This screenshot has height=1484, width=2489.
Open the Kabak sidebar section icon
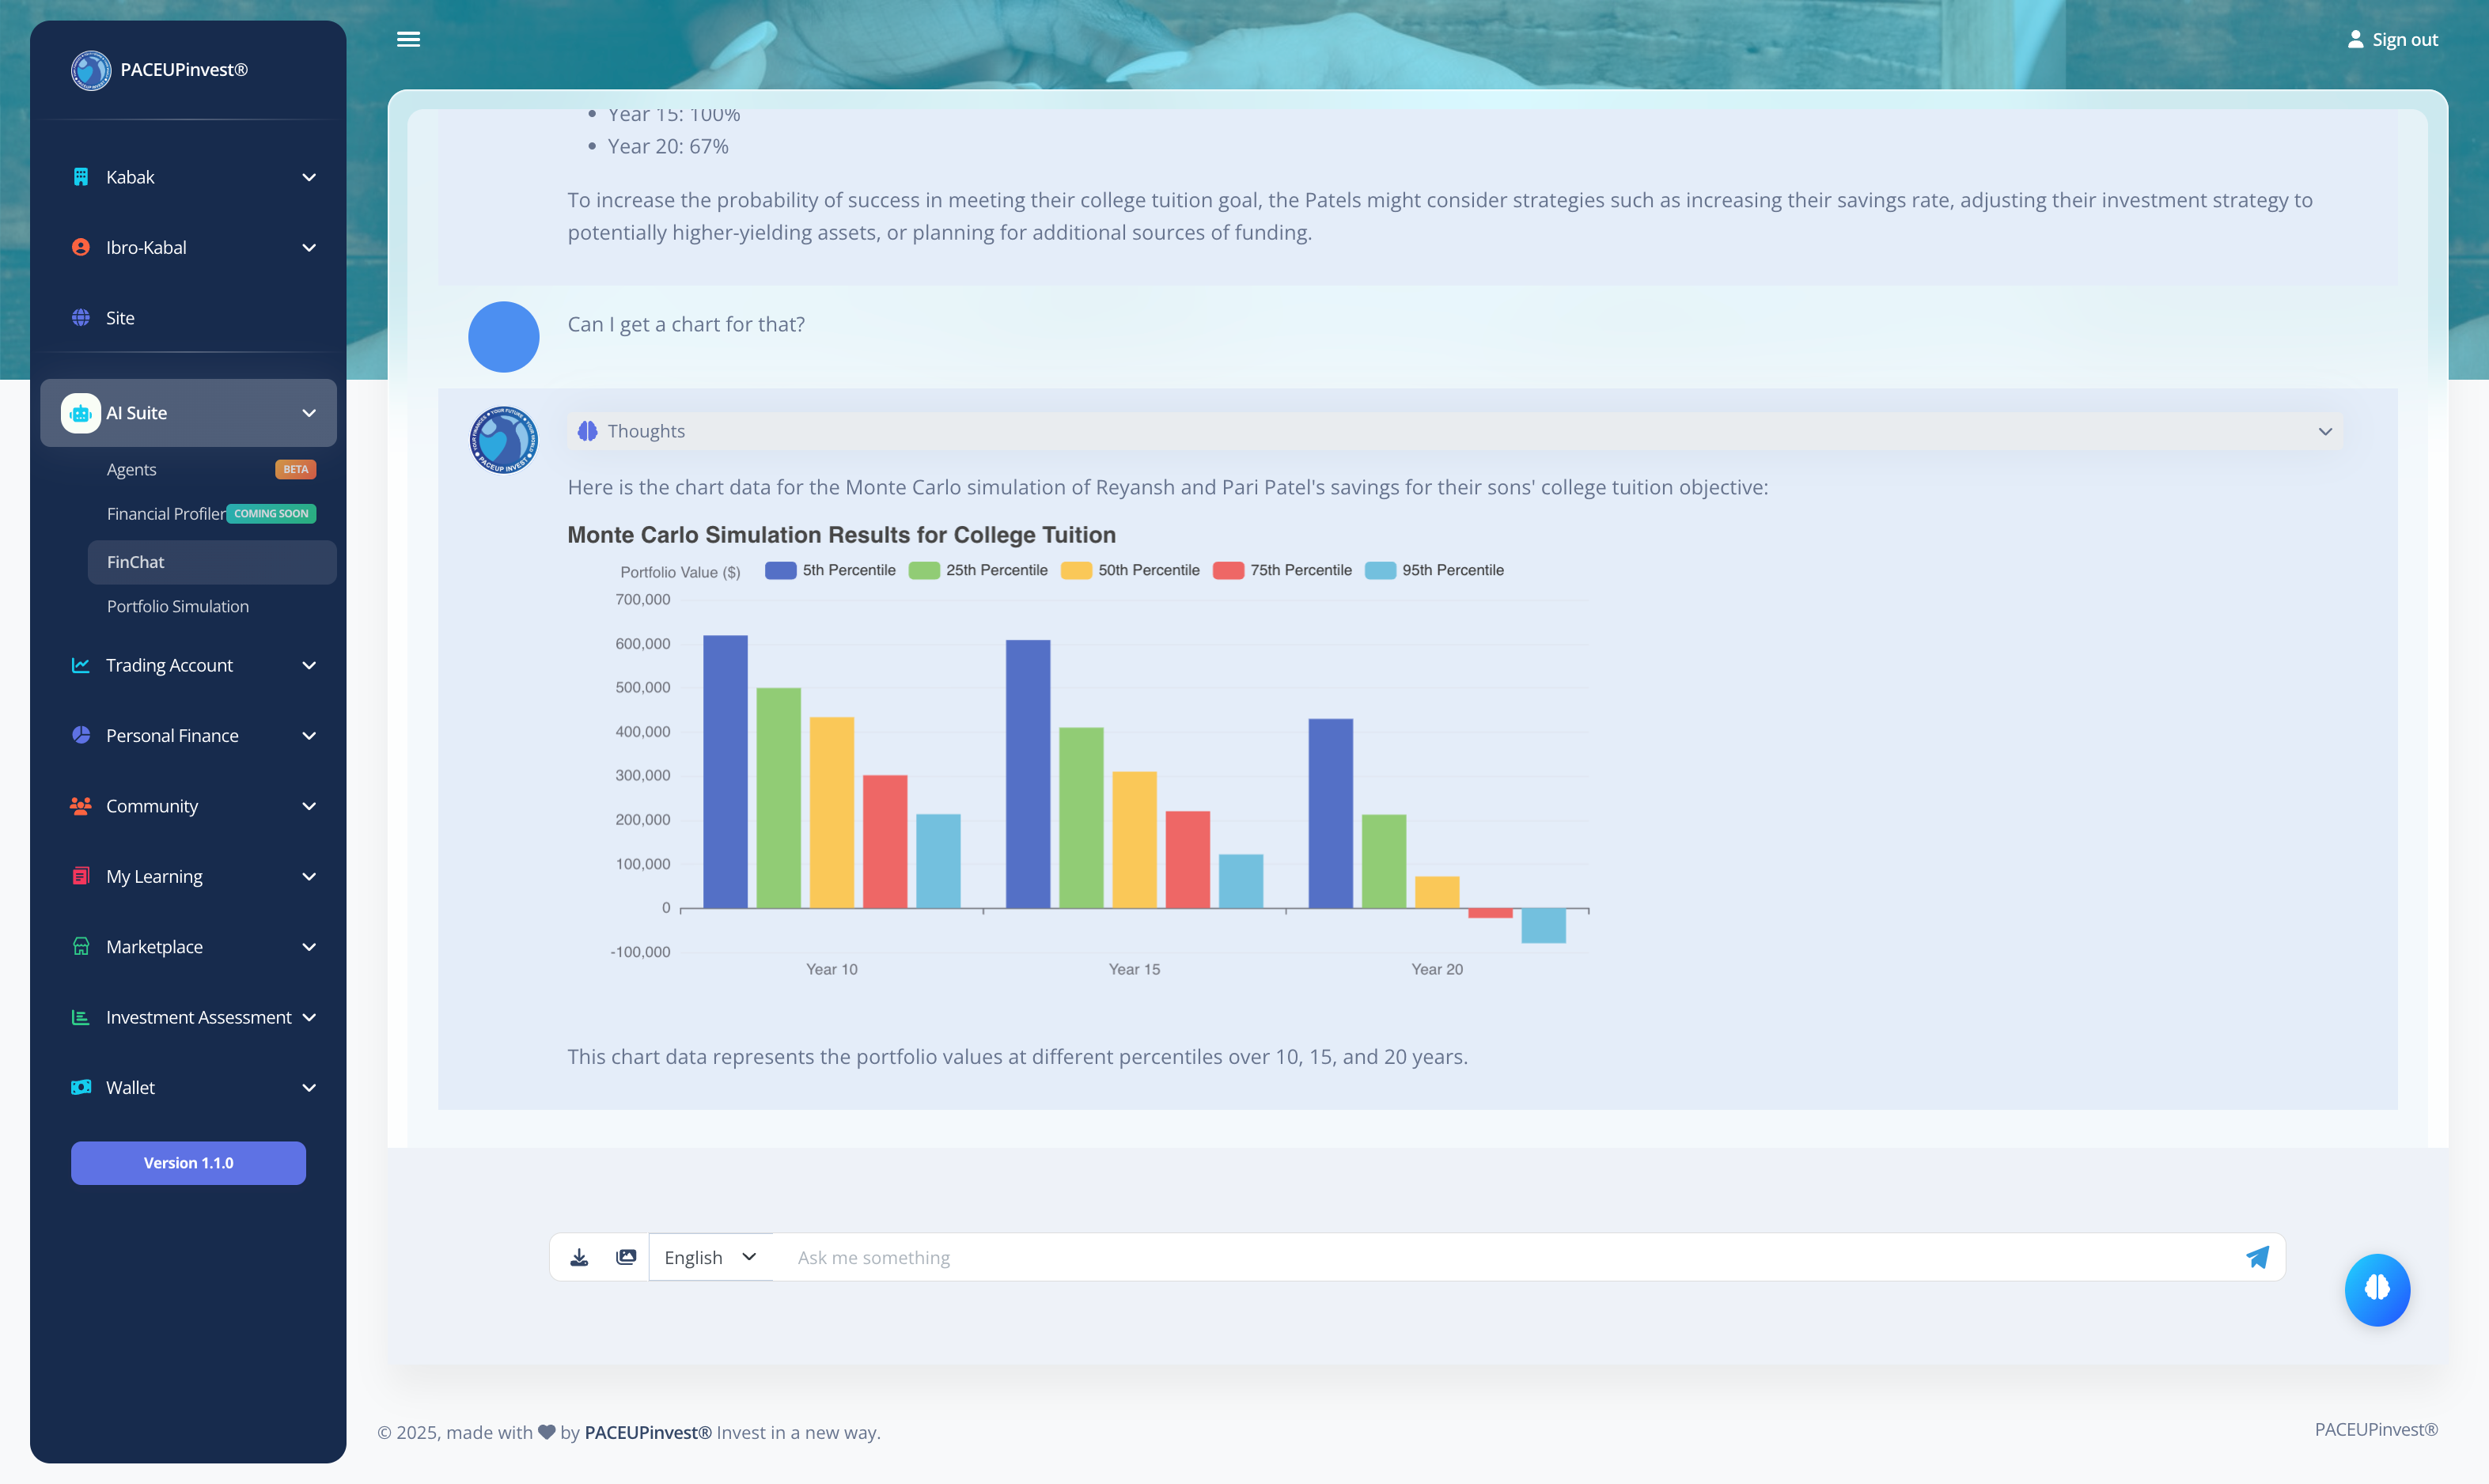point(80,176)
